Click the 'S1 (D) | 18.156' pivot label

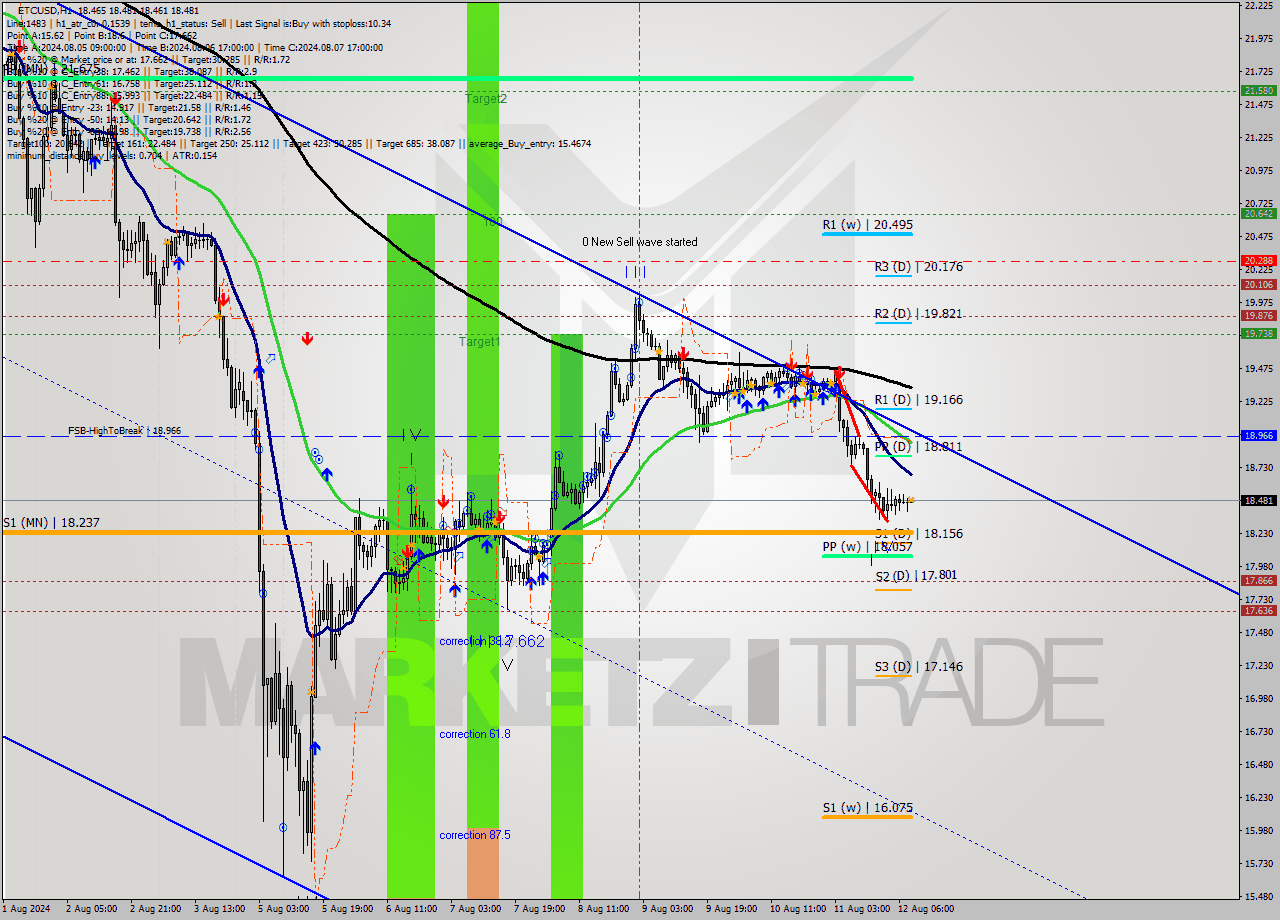pos(918,534)
